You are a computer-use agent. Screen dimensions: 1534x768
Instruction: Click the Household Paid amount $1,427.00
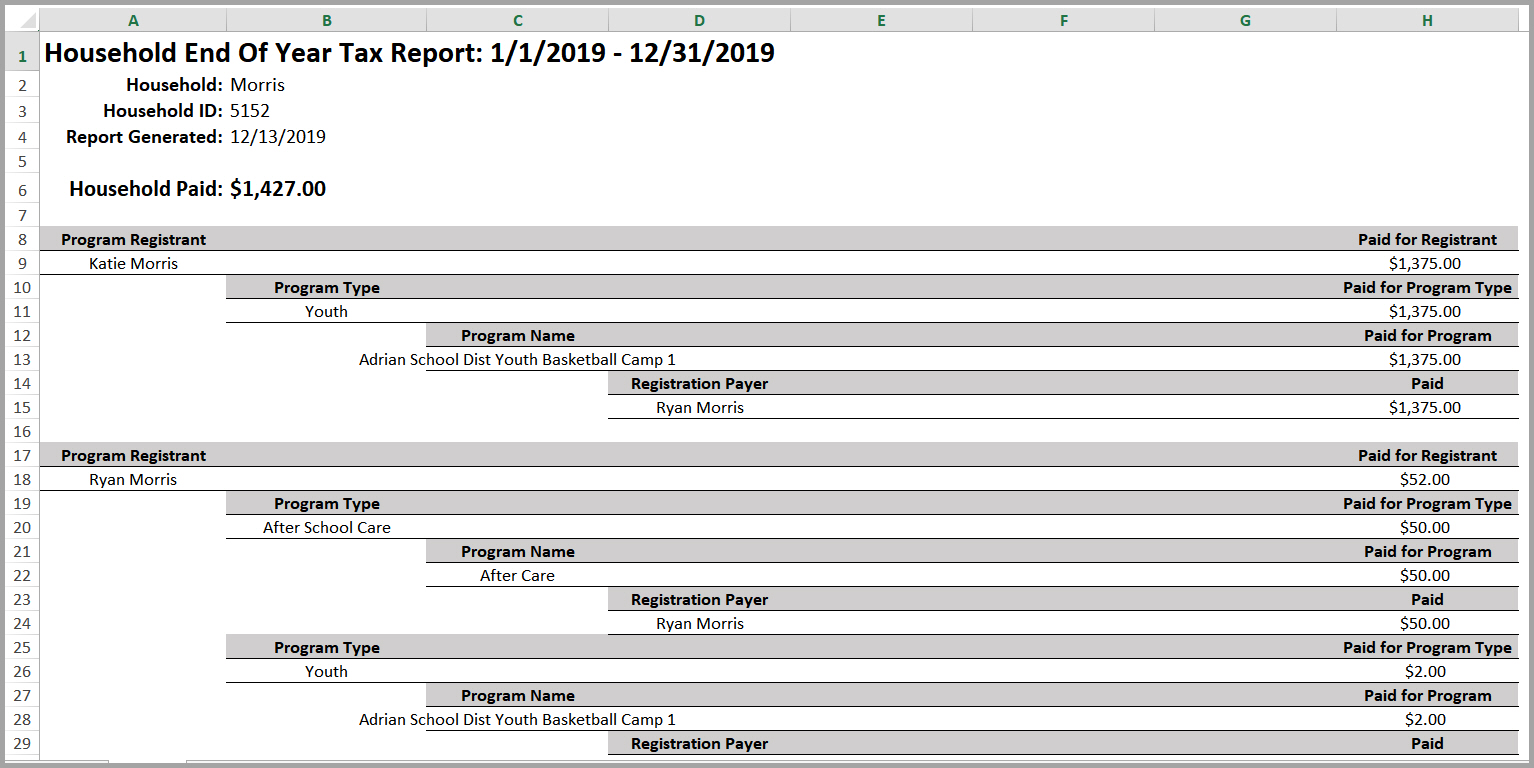[x=278, y=189]
